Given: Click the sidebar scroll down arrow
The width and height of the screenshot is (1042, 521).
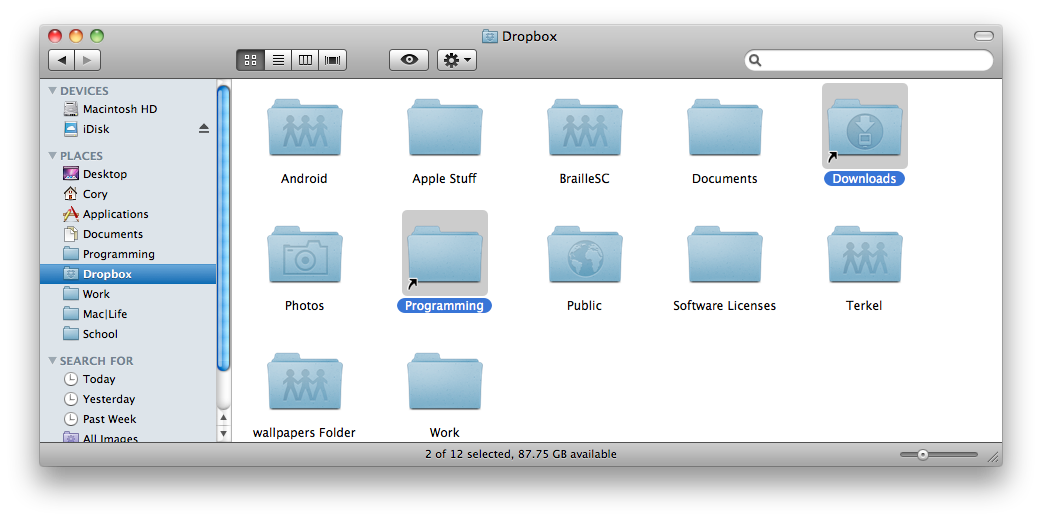Looking at the screenshot, I should coord(224,433).
